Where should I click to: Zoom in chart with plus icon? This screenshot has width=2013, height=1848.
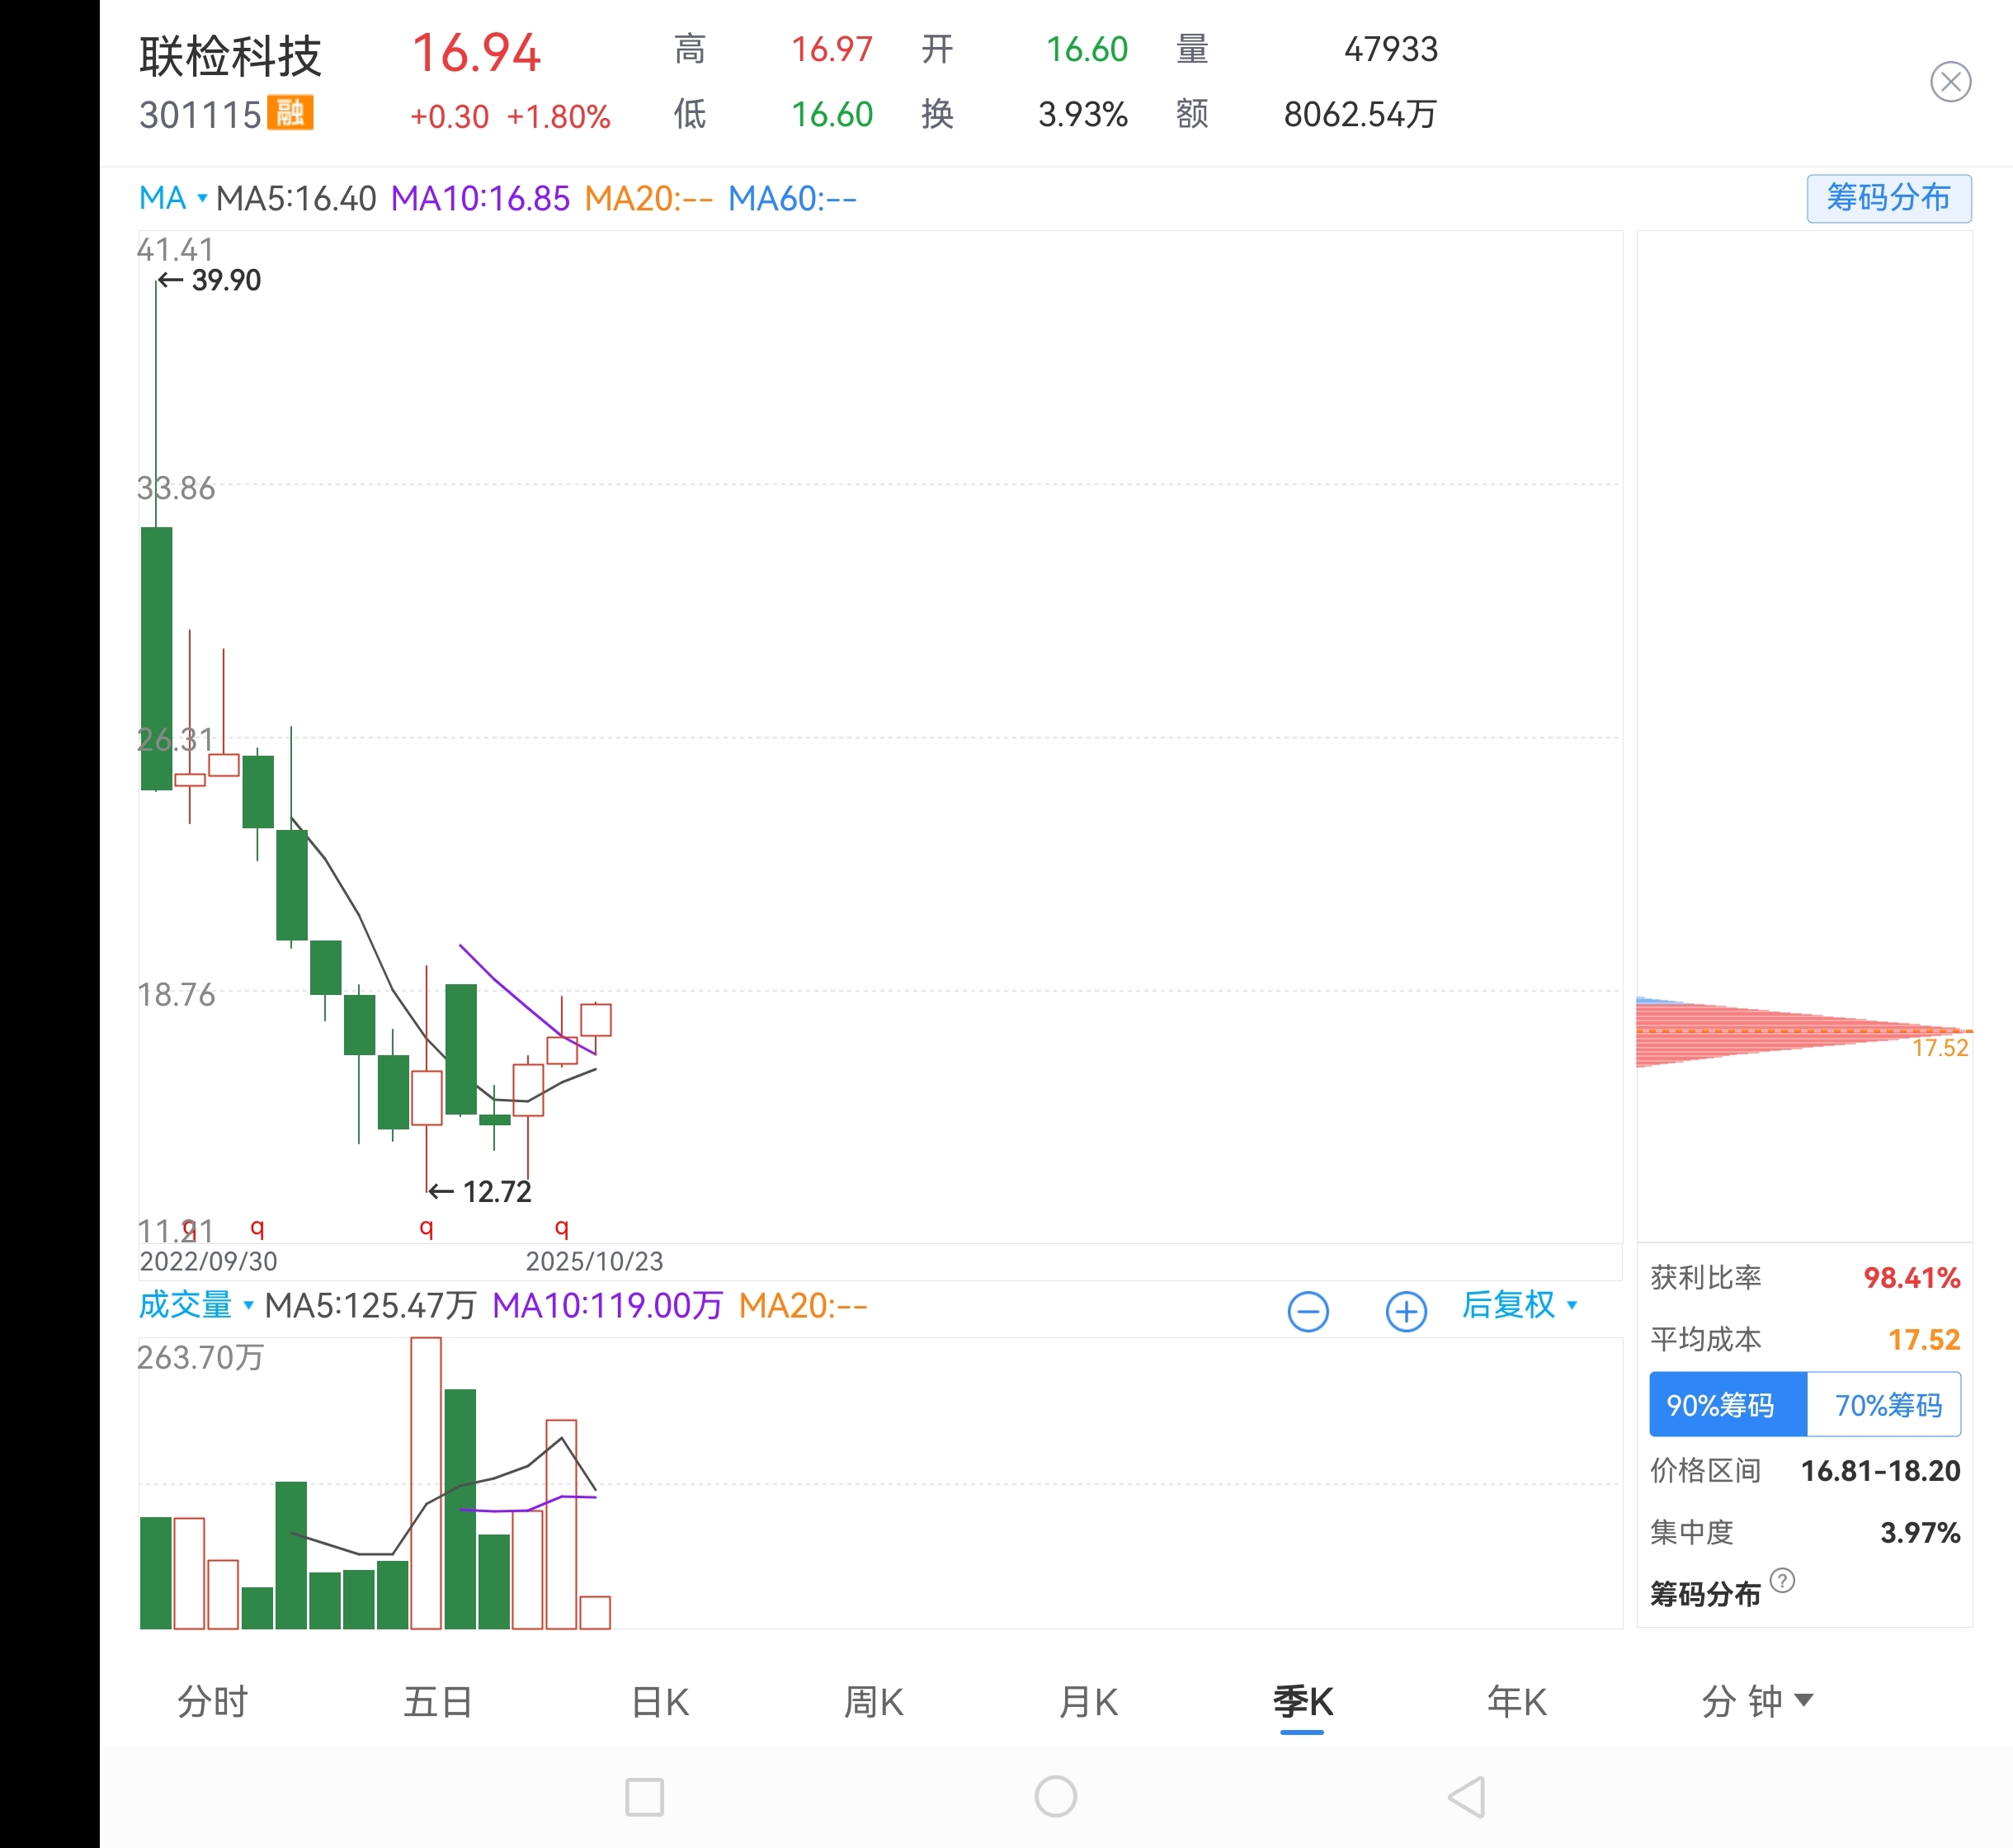coord(1405,1311)
